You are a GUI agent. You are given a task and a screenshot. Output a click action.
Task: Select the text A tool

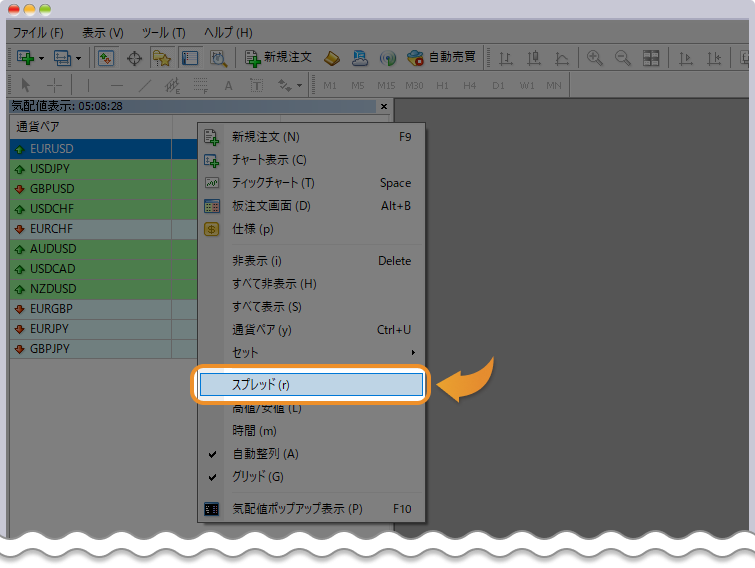(x=228, y=86)
